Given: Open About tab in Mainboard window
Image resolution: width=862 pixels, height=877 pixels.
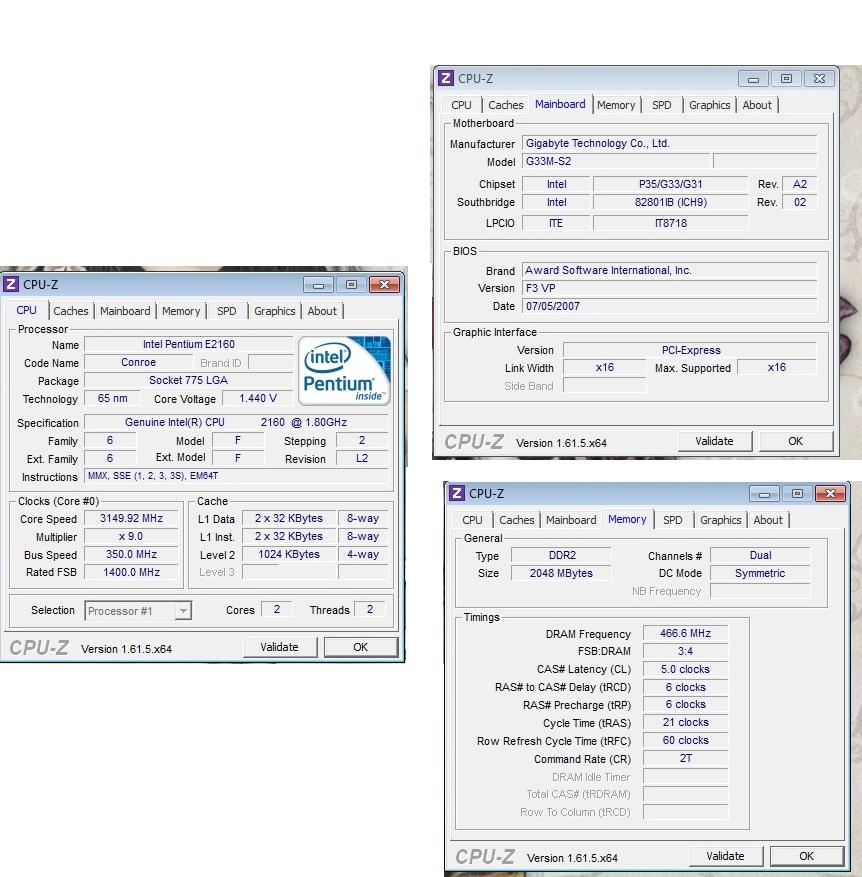Looking at the screenshot, I should tap(757, 105).
